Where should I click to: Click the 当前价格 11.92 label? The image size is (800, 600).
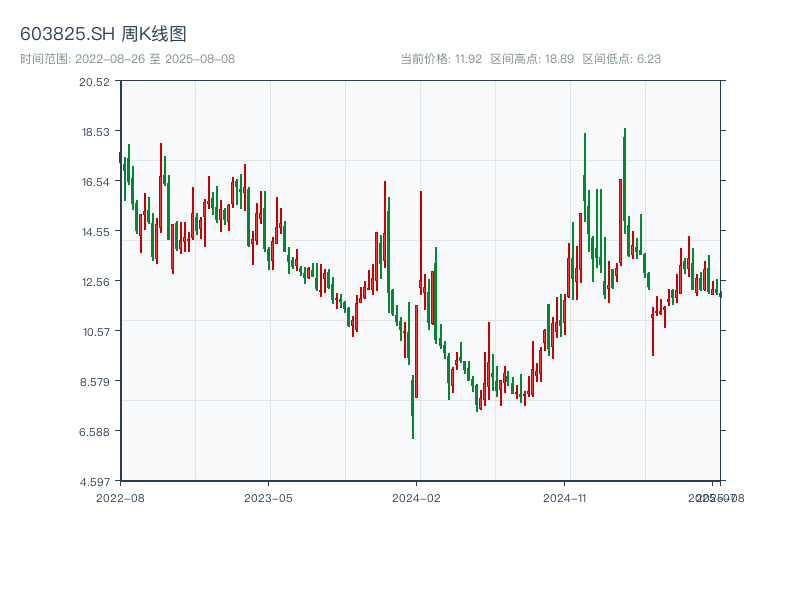point(441,59)
